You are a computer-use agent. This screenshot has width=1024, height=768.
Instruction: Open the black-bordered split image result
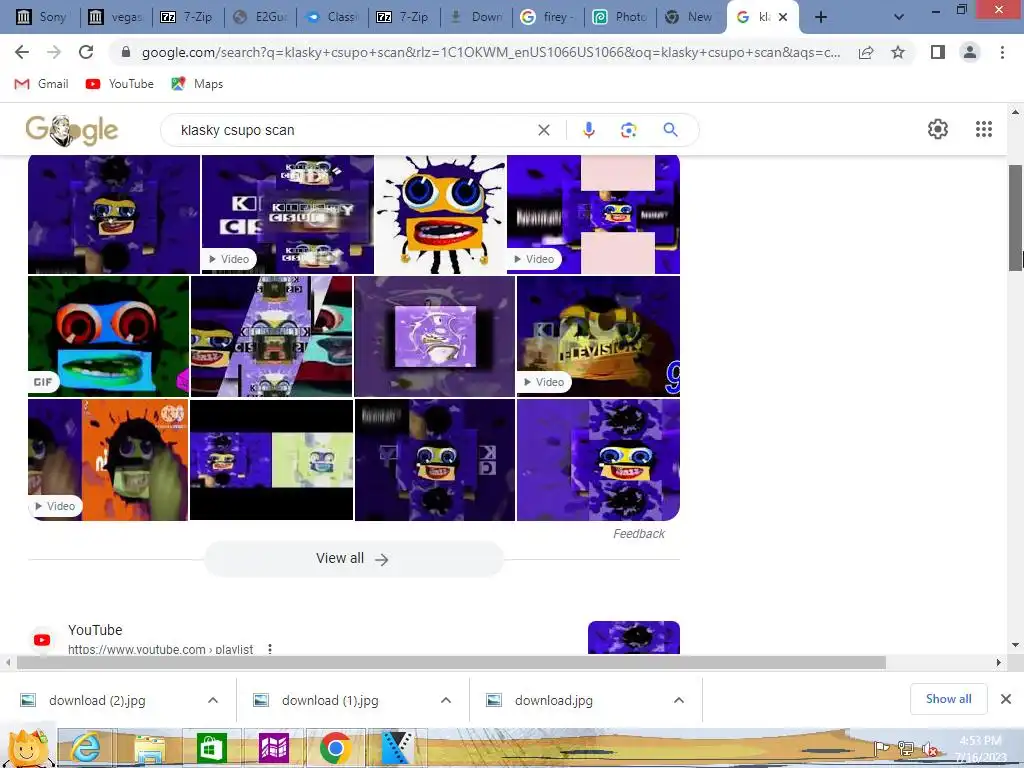click(272, 460)
